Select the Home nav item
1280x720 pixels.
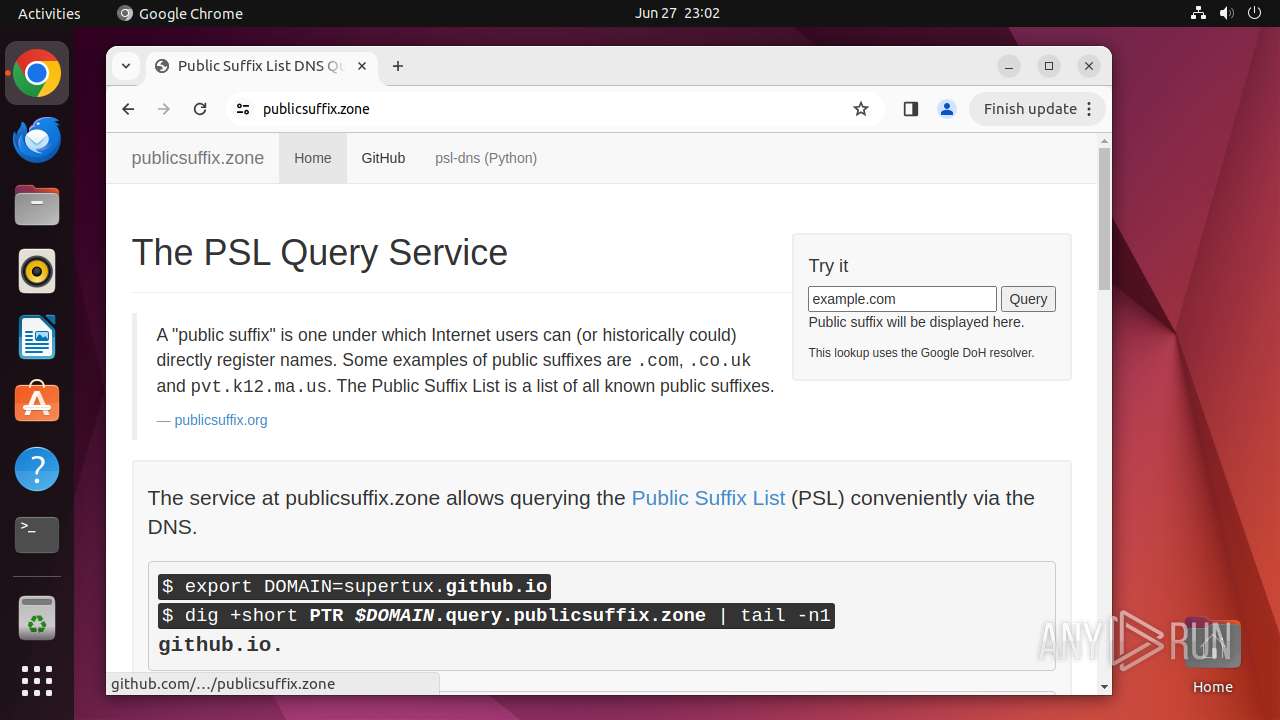(x=313, y=158)
